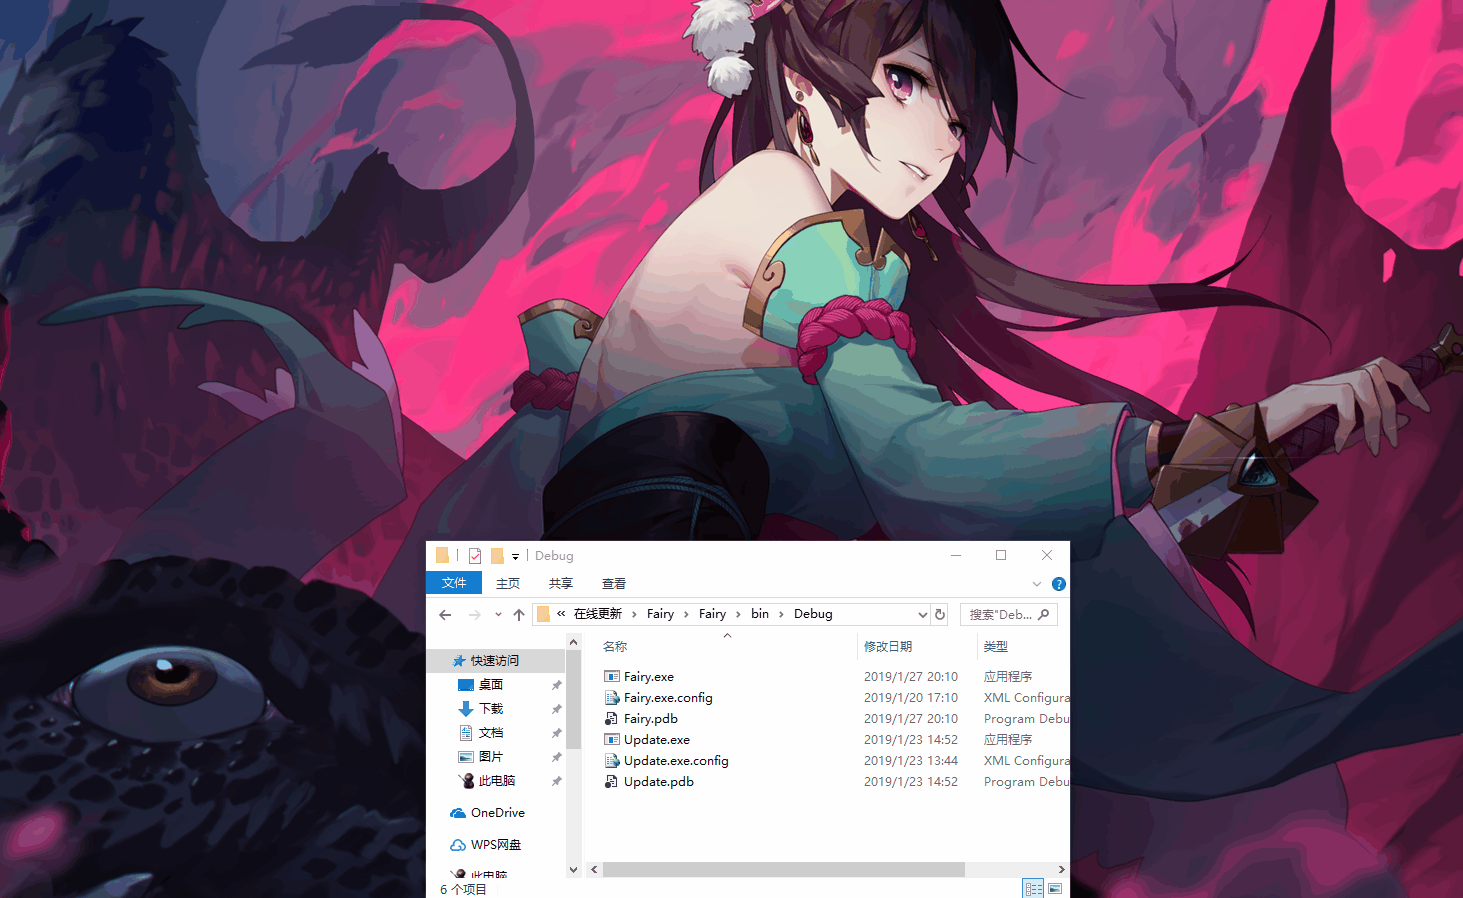Click the Properties checkmark quick-access icon

(x=475, y=556)
